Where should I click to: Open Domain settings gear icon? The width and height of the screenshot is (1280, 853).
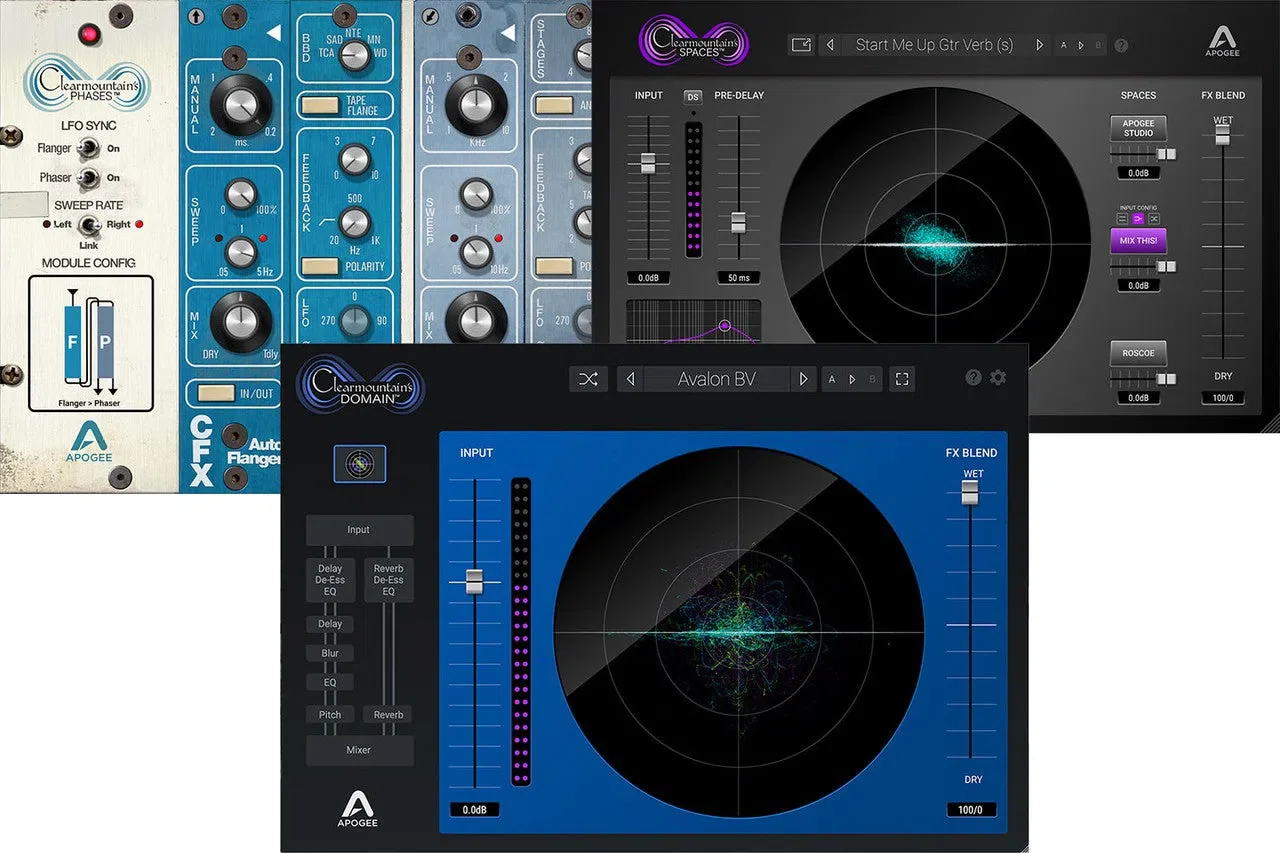[997, 378]
